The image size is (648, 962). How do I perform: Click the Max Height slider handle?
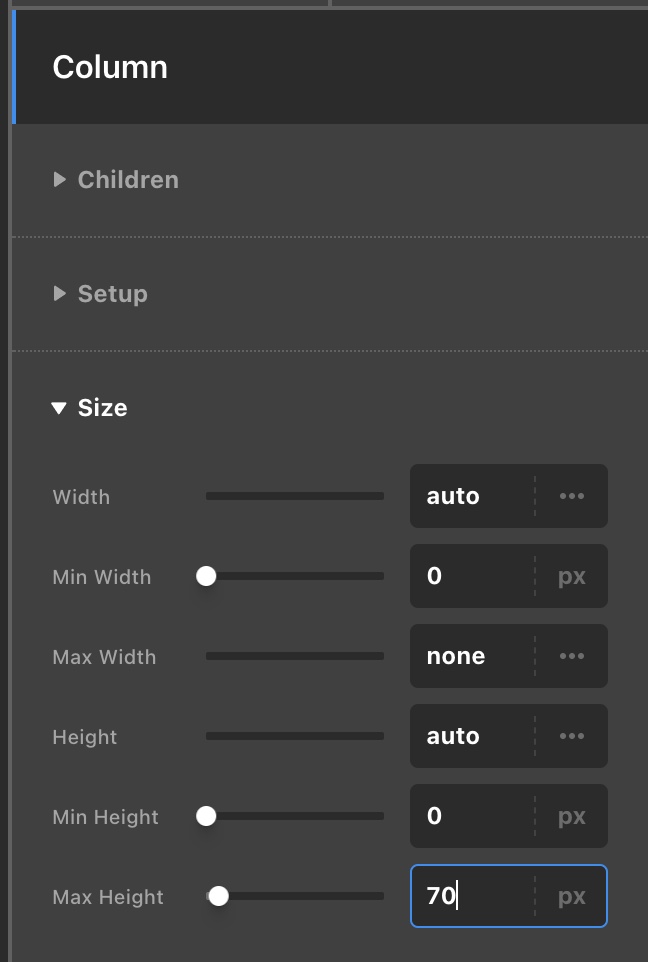[x=218, y=896]
